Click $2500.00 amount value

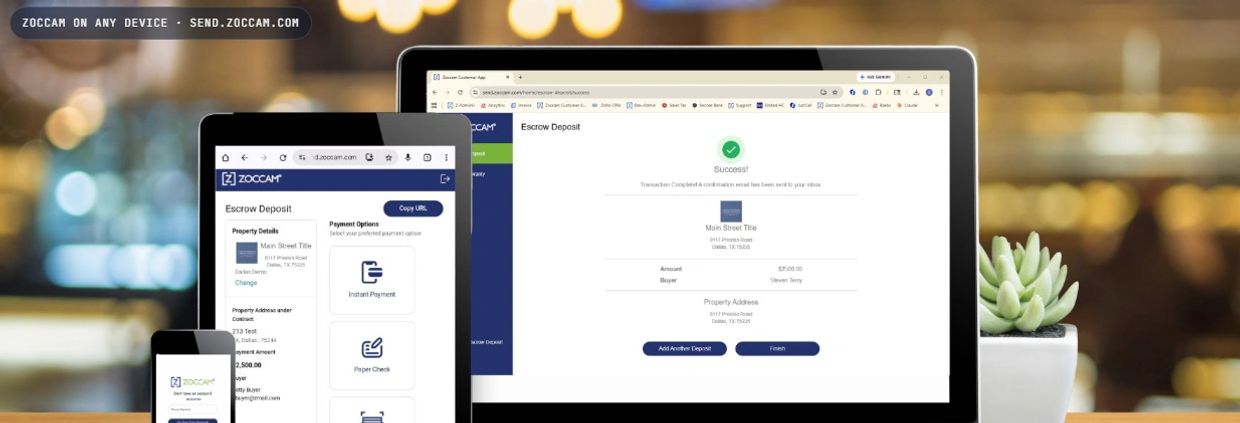[790, 268]
